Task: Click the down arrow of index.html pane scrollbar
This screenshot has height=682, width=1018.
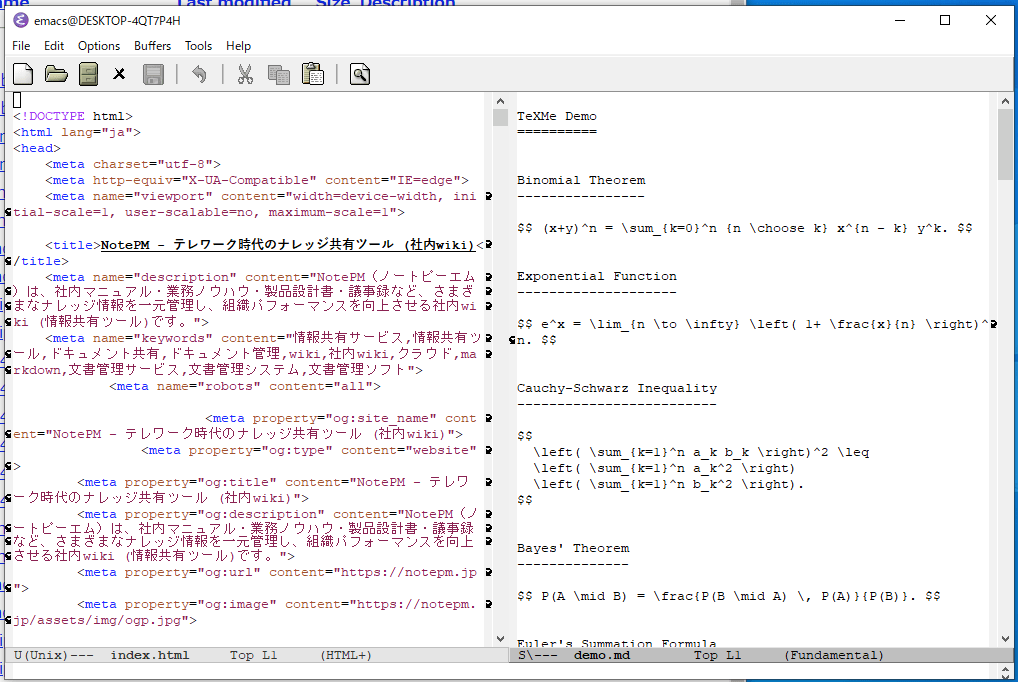Action: point(500,639)
